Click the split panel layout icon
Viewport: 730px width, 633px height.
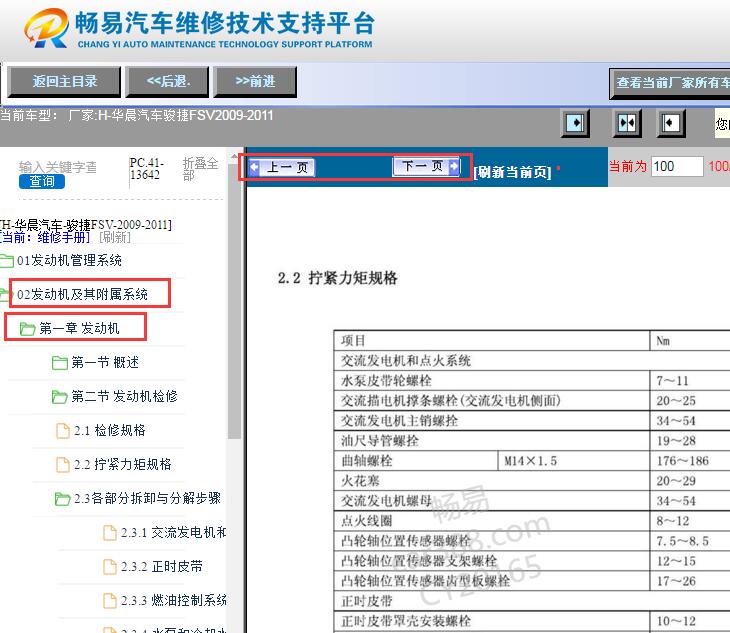(627, 123)
